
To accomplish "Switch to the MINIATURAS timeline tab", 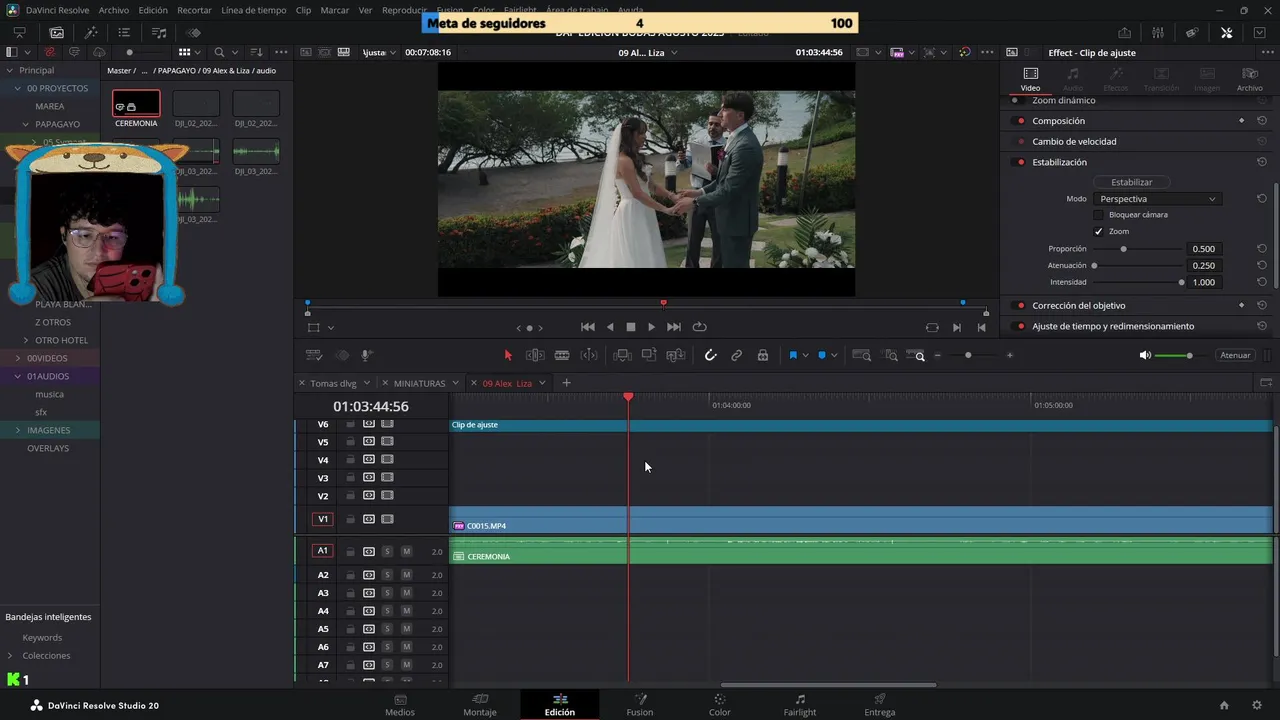I will 419,383.
